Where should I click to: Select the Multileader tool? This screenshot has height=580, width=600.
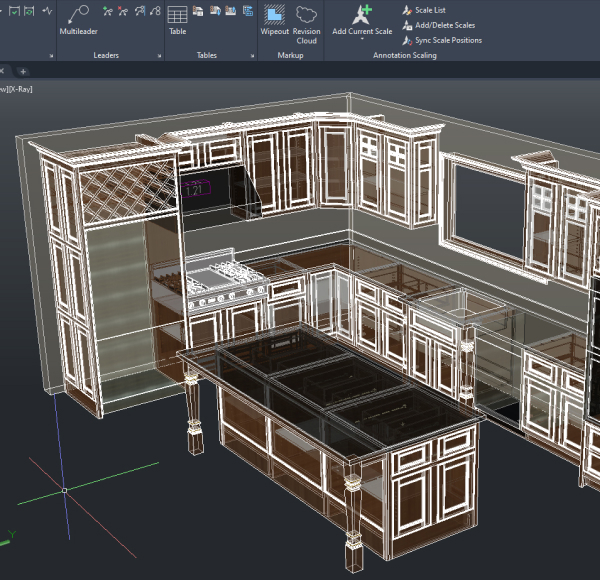click(77, 18)
